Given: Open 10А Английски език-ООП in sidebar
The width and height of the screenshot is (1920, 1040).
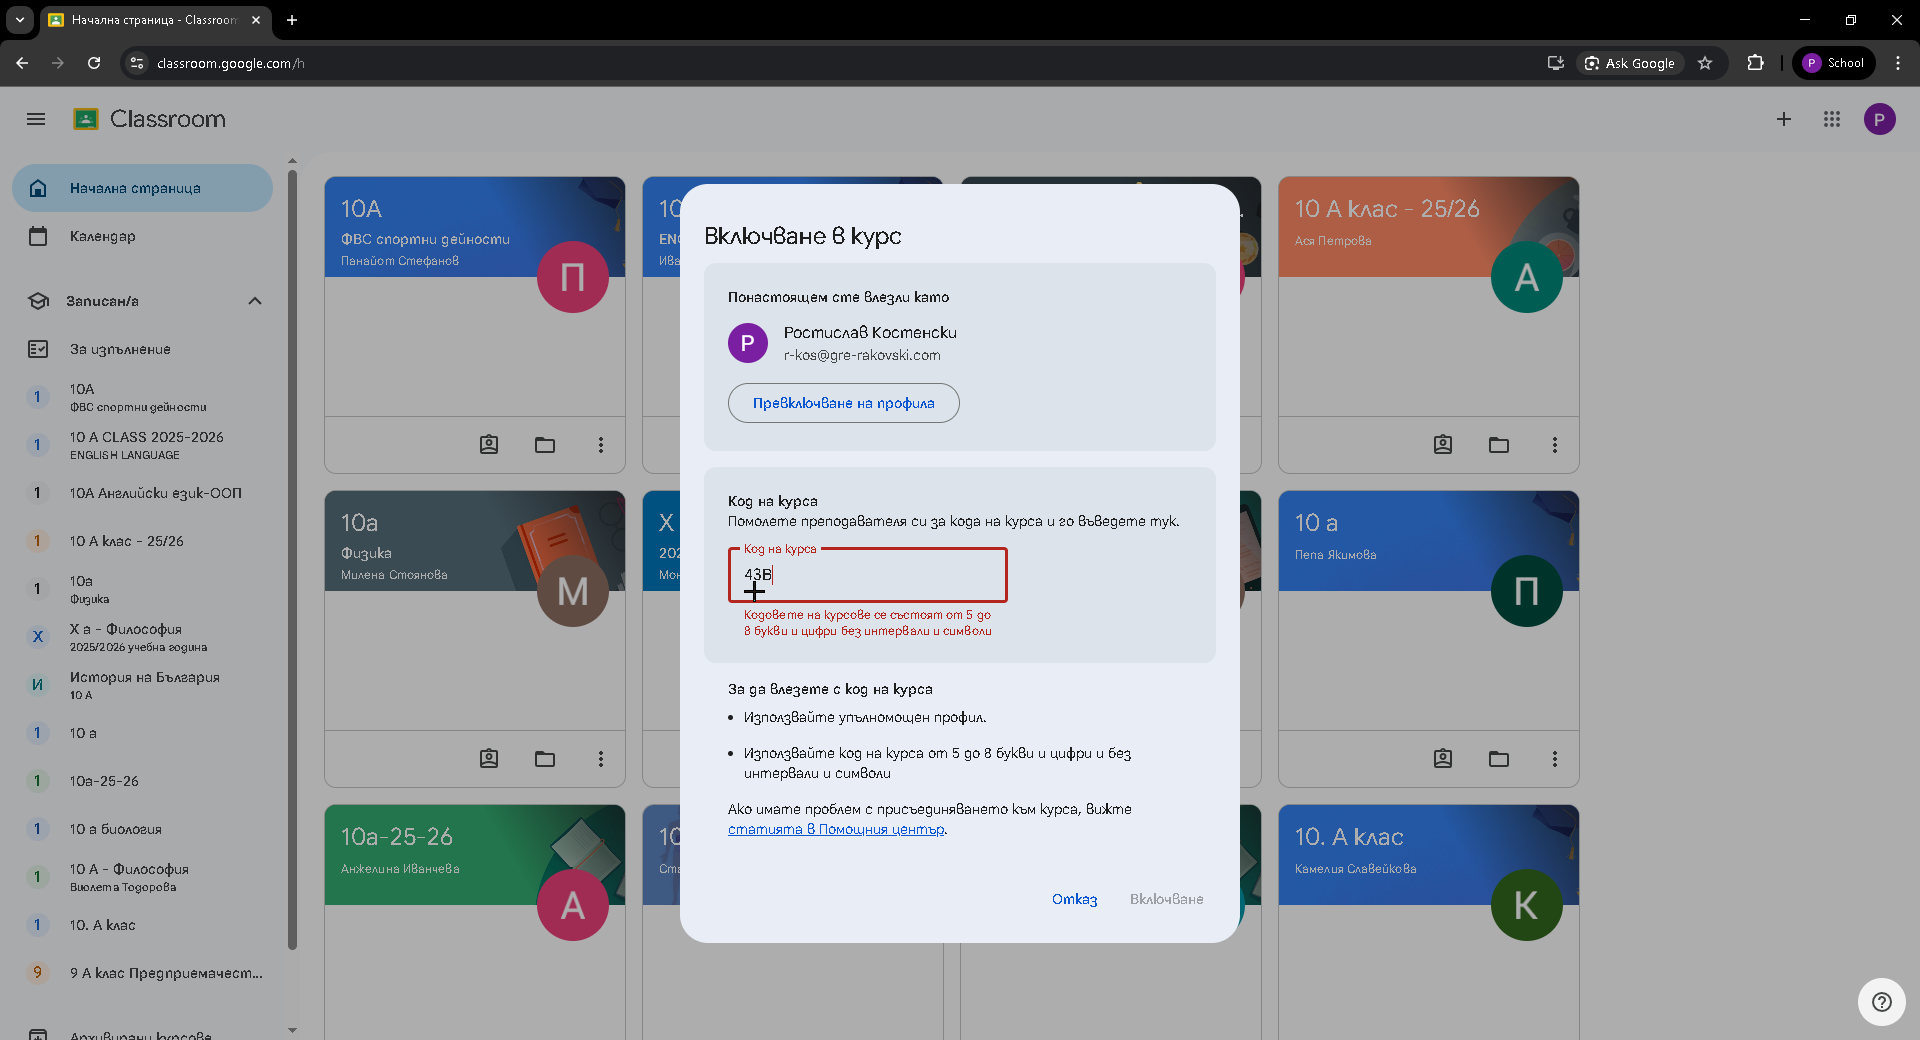Looking at the screenshot, I should coord(142,493).
